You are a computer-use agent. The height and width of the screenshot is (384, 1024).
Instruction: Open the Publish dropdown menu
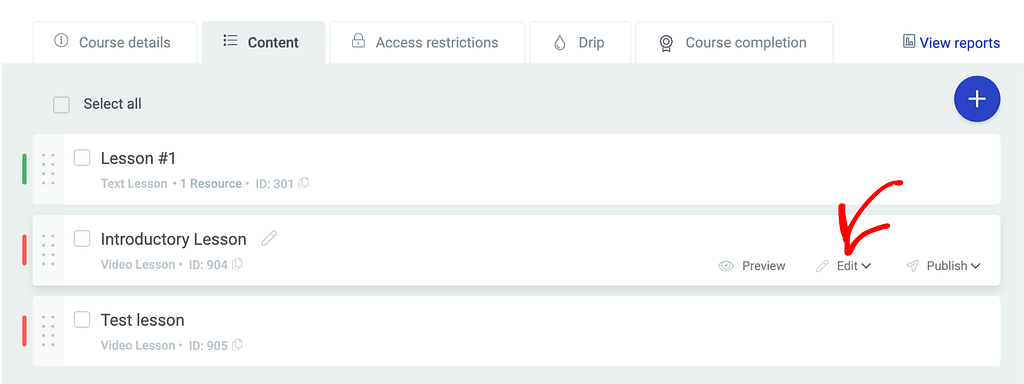pyautogui.click(x=943, y=266)
